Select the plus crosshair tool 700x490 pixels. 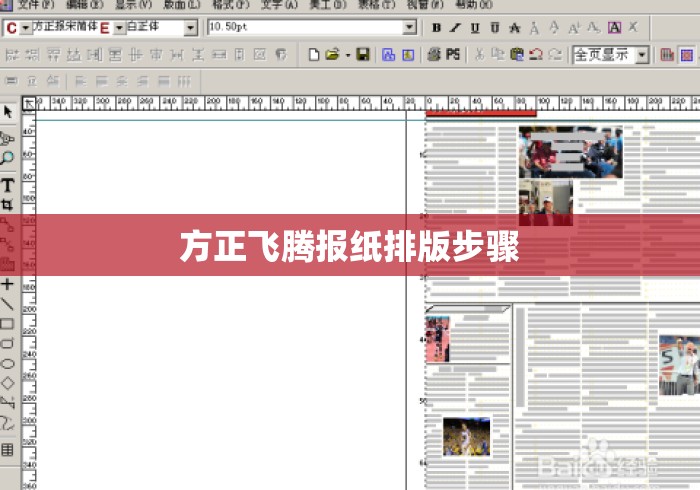point(7,284)
